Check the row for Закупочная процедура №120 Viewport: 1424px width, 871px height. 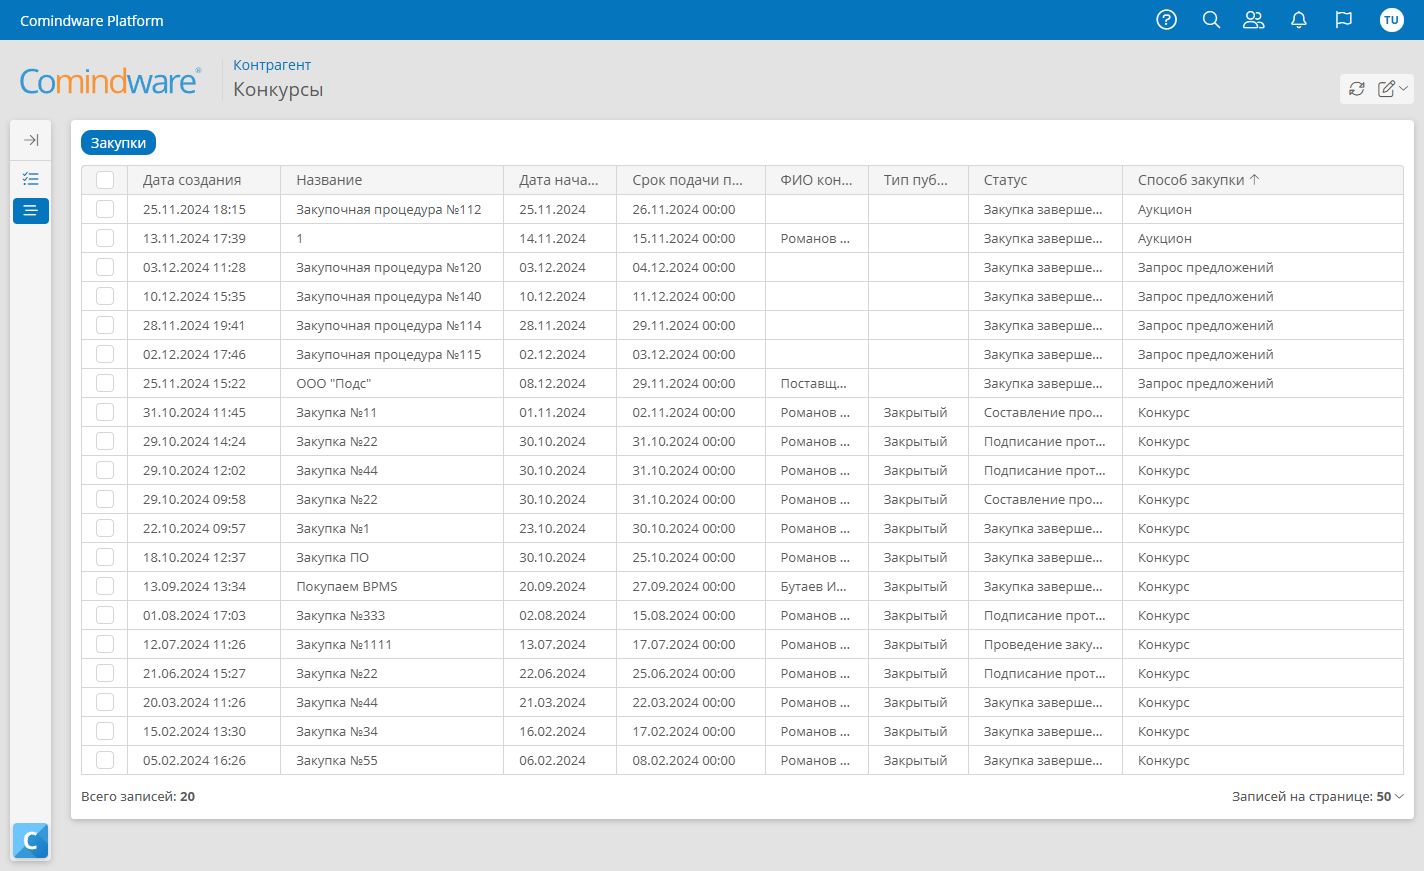105,267
